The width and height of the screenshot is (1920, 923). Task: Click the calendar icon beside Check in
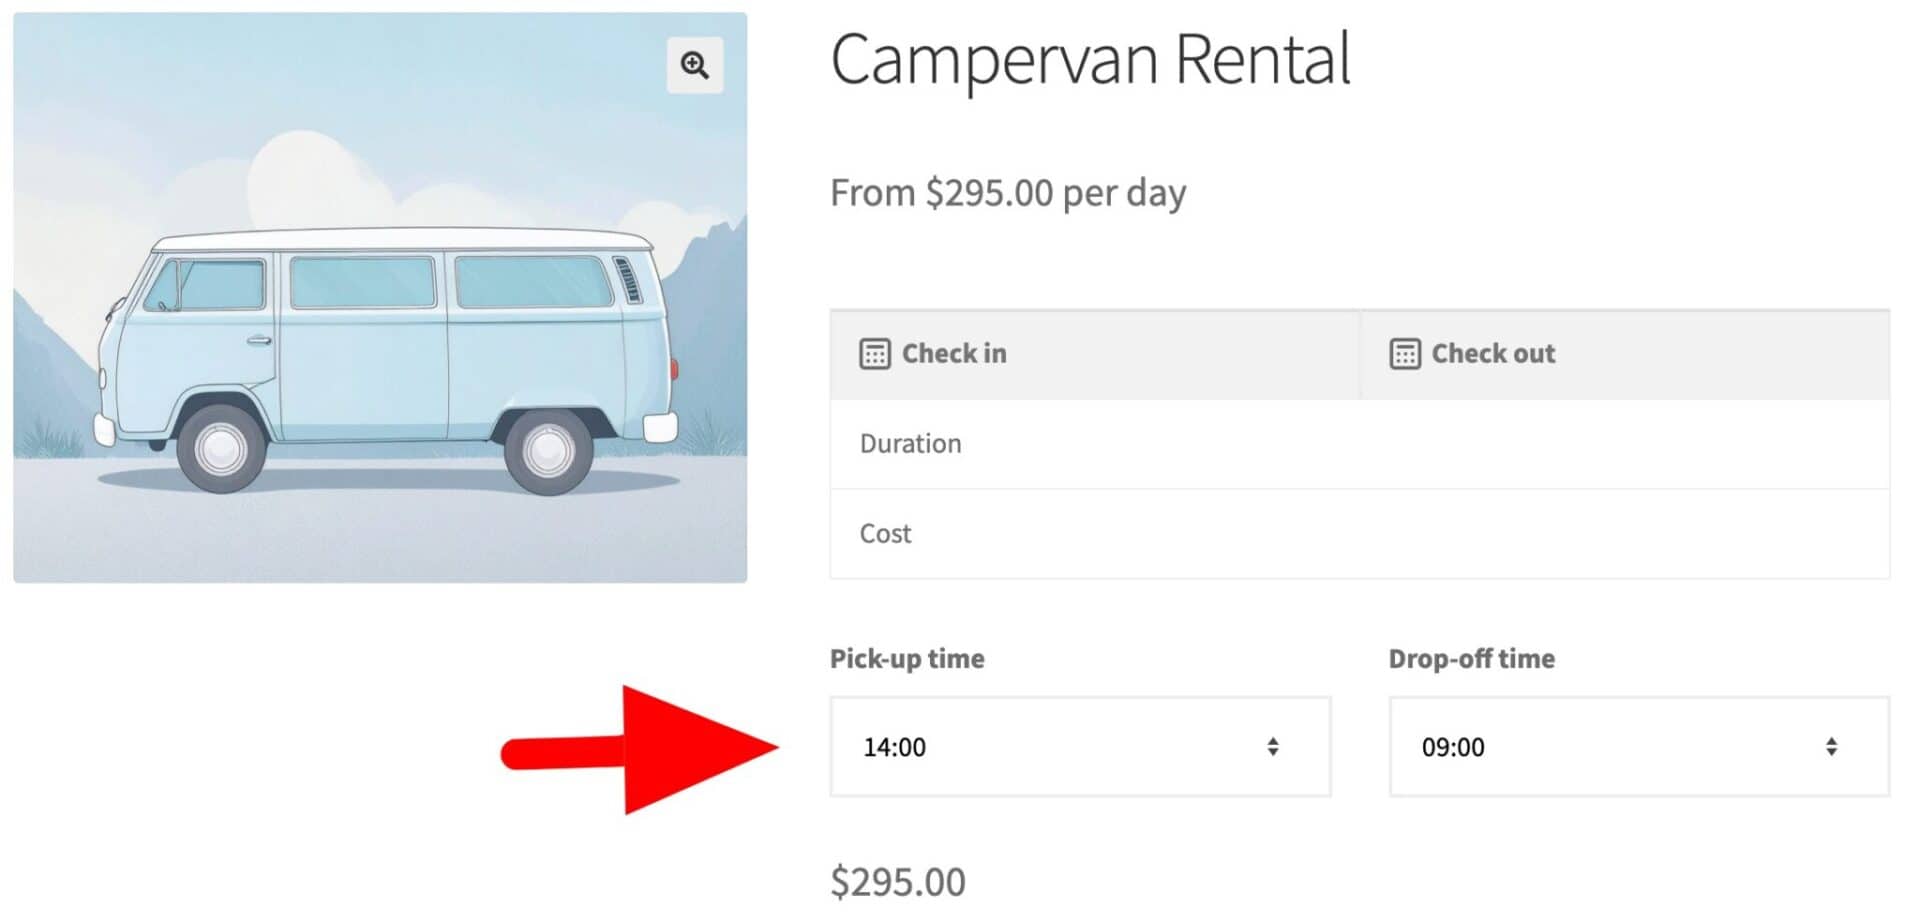pyautogui.click(x=874, y=354)
